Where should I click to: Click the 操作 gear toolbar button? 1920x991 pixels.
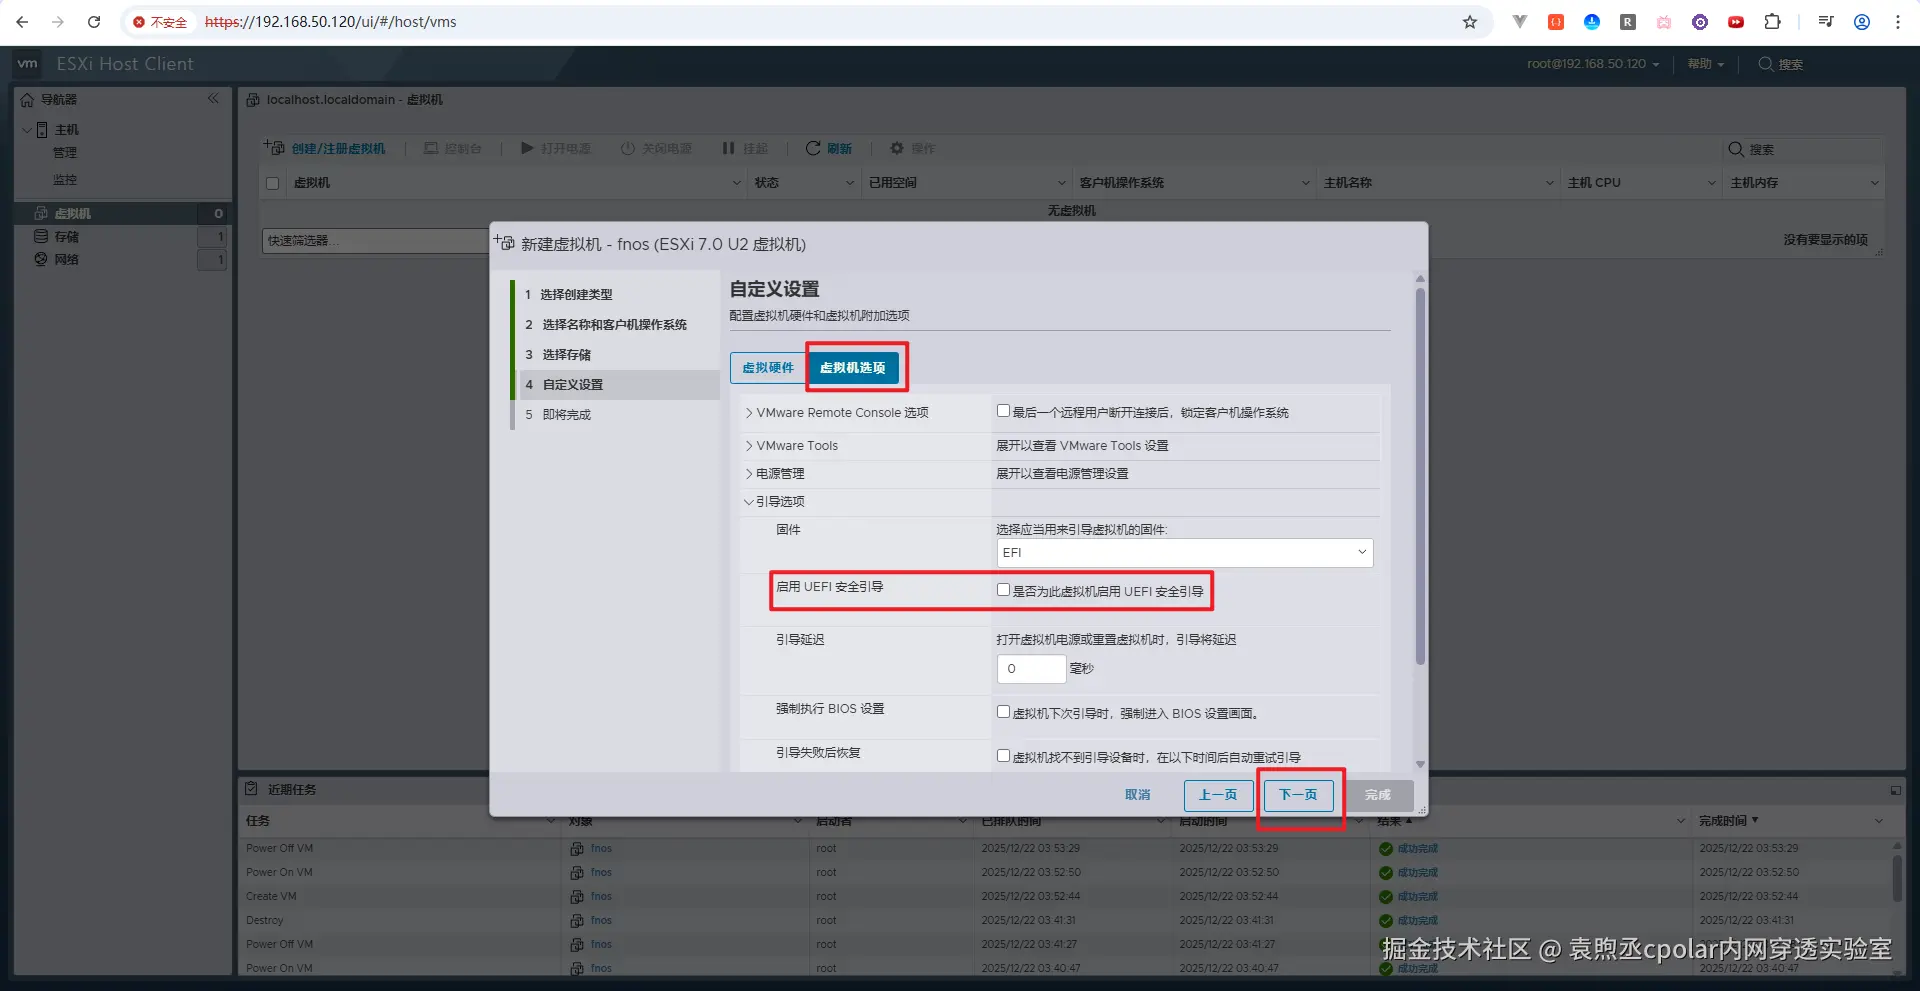913,148
